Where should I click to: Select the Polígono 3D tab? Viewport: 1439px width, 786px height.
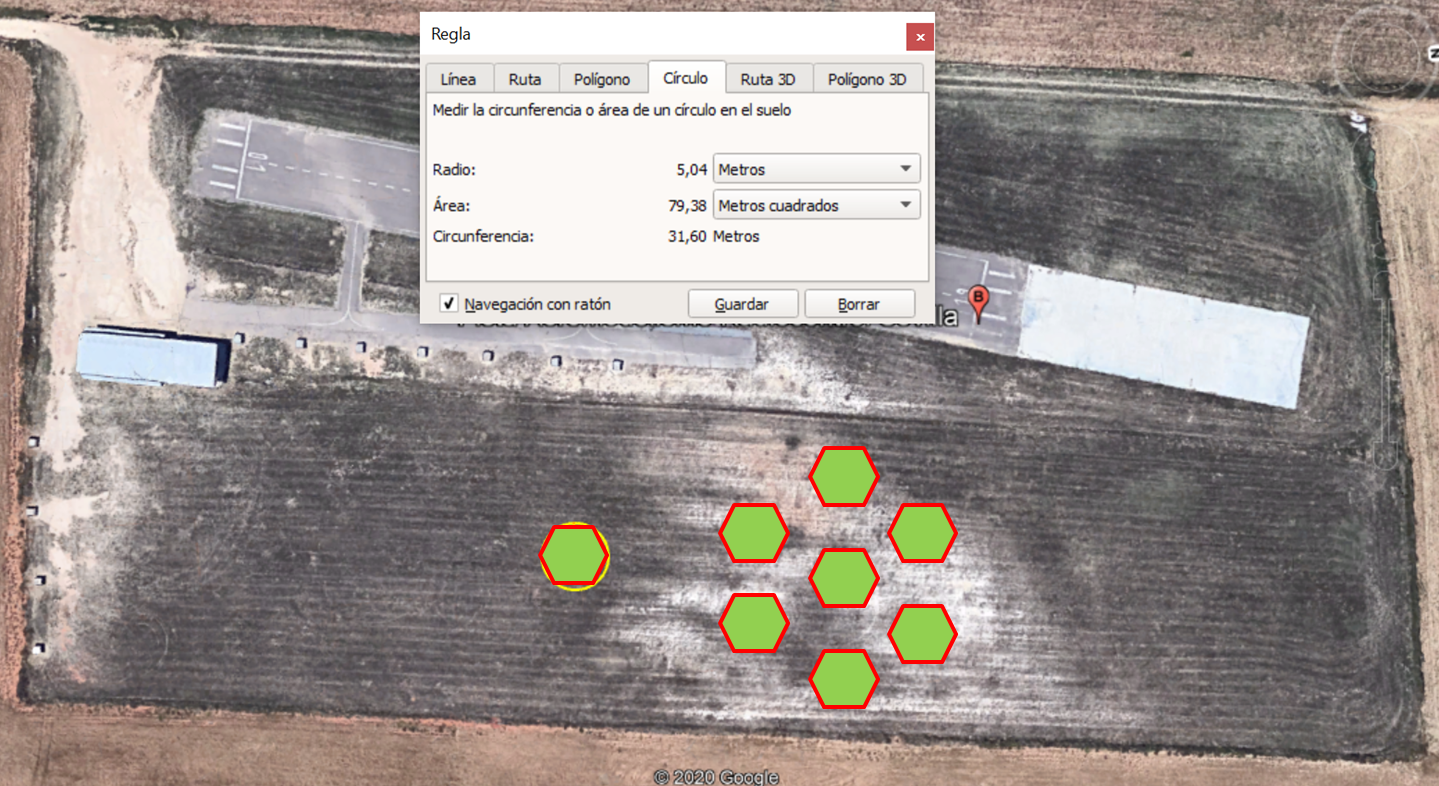tap(867, 79)
